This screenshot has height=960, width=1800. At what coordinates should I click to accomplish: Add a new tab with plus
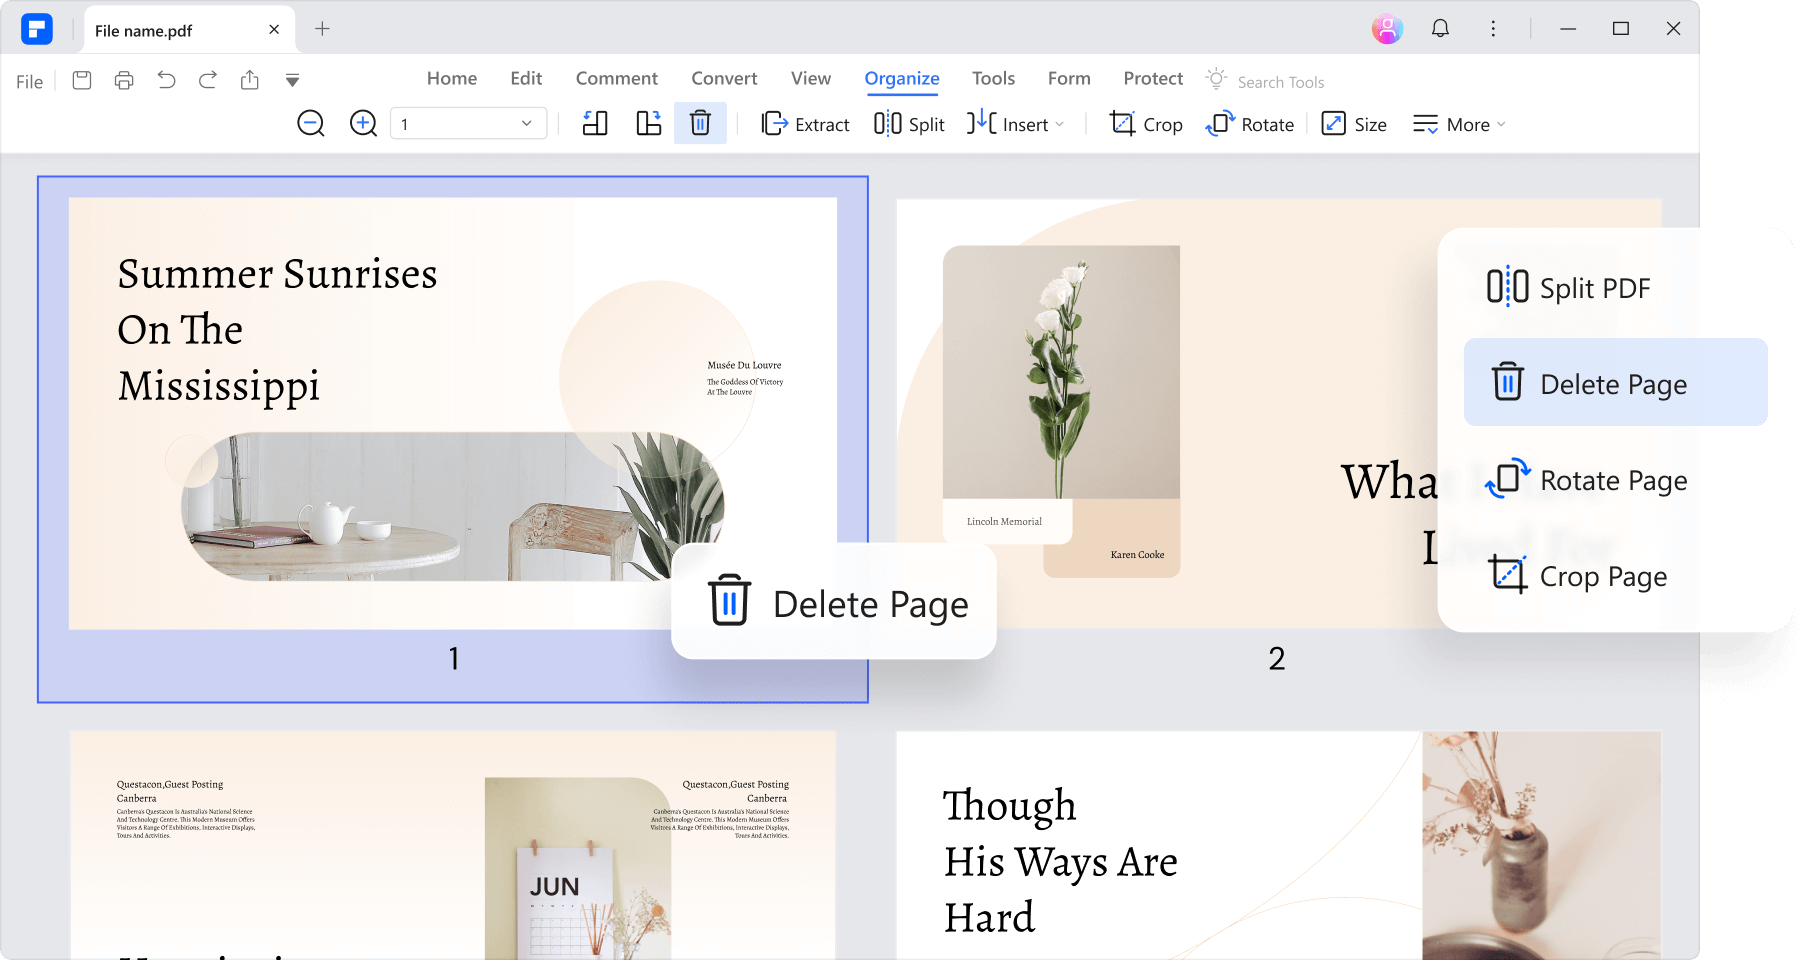point(322,29)
